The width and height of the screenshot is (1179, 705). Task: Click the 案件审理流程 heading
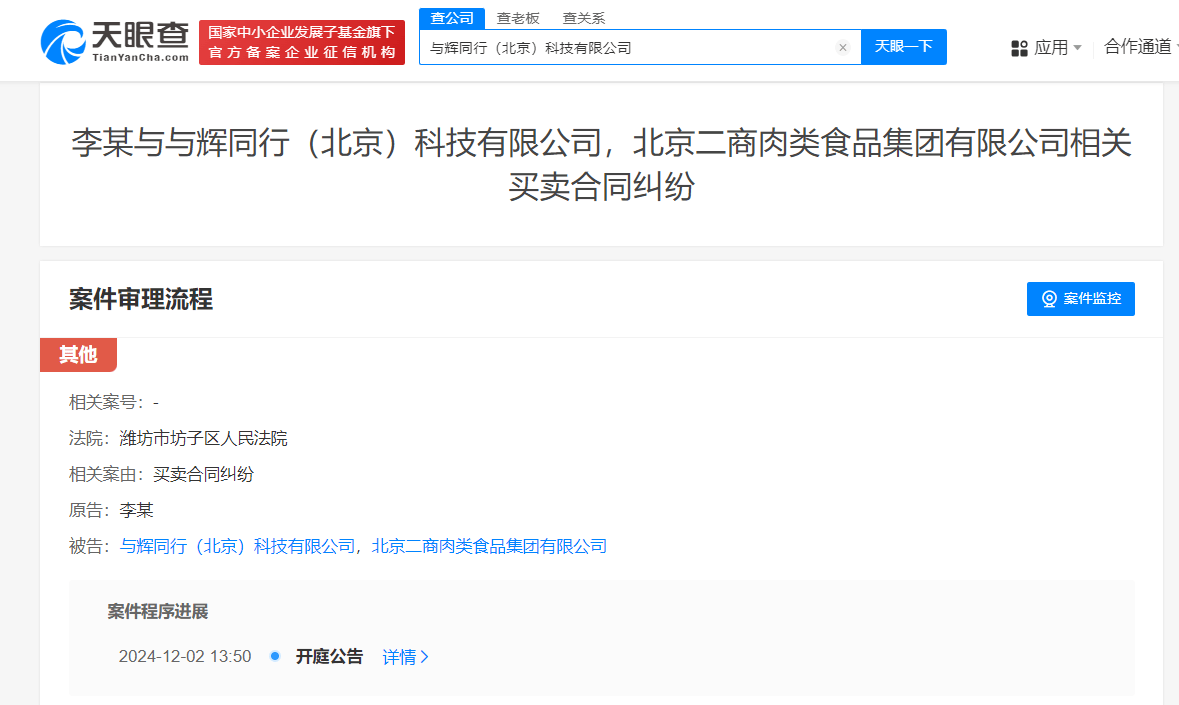pyautogui.click(x=141, y=299)
